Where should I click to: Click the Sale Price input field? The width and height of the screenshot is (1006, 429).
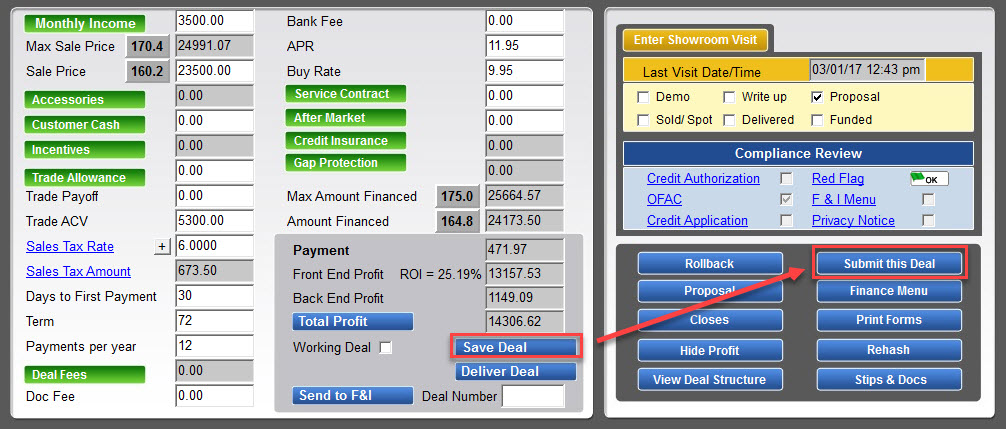coord(215,71)
